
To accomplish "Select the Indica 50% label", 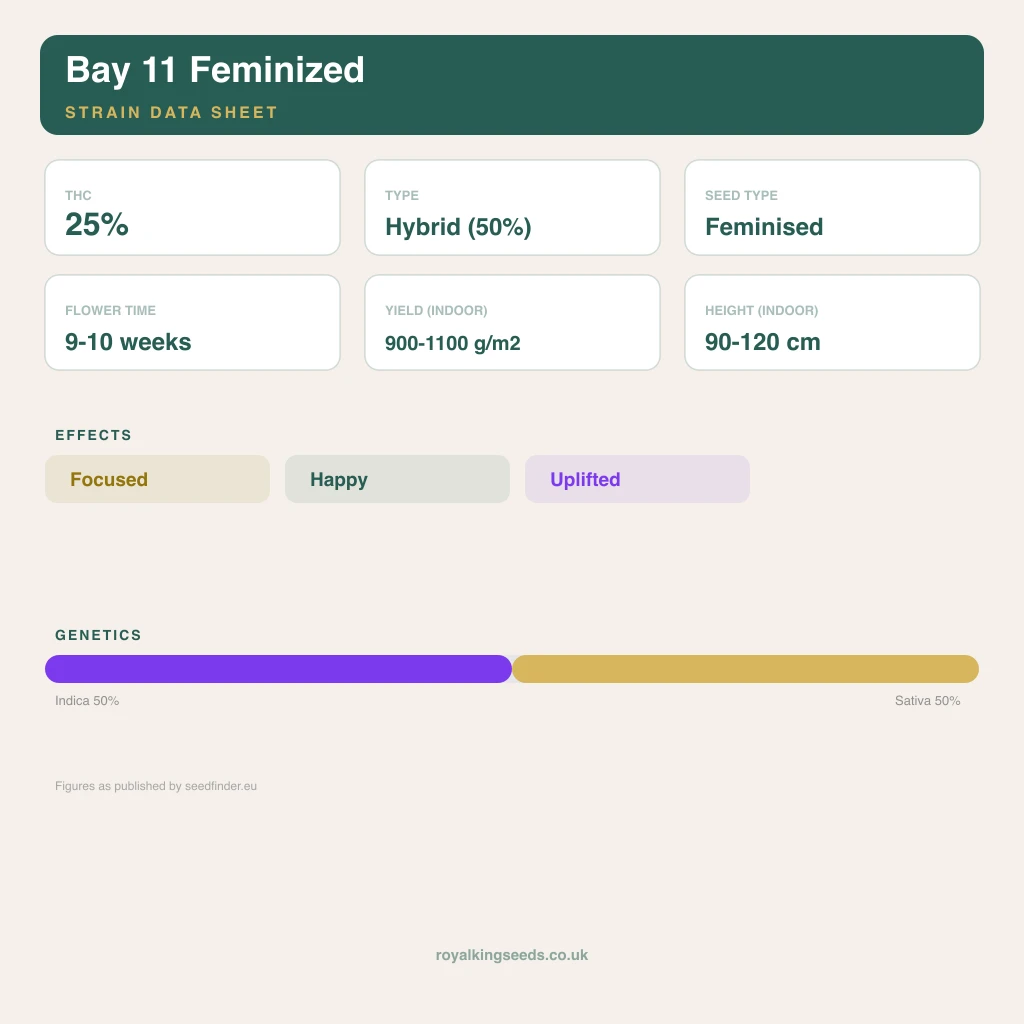I will coord(87,701).
